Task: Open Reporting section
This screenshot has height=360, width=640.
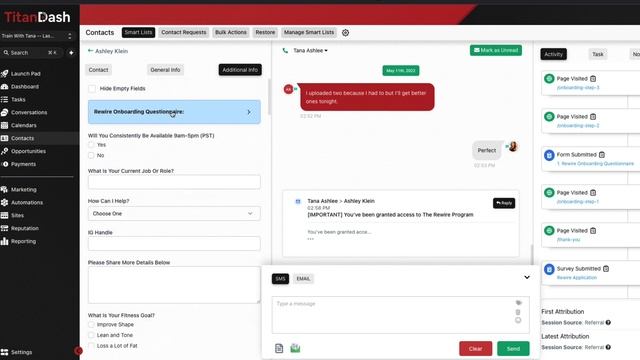Action: pyautogui.click(x=23, y=241)
